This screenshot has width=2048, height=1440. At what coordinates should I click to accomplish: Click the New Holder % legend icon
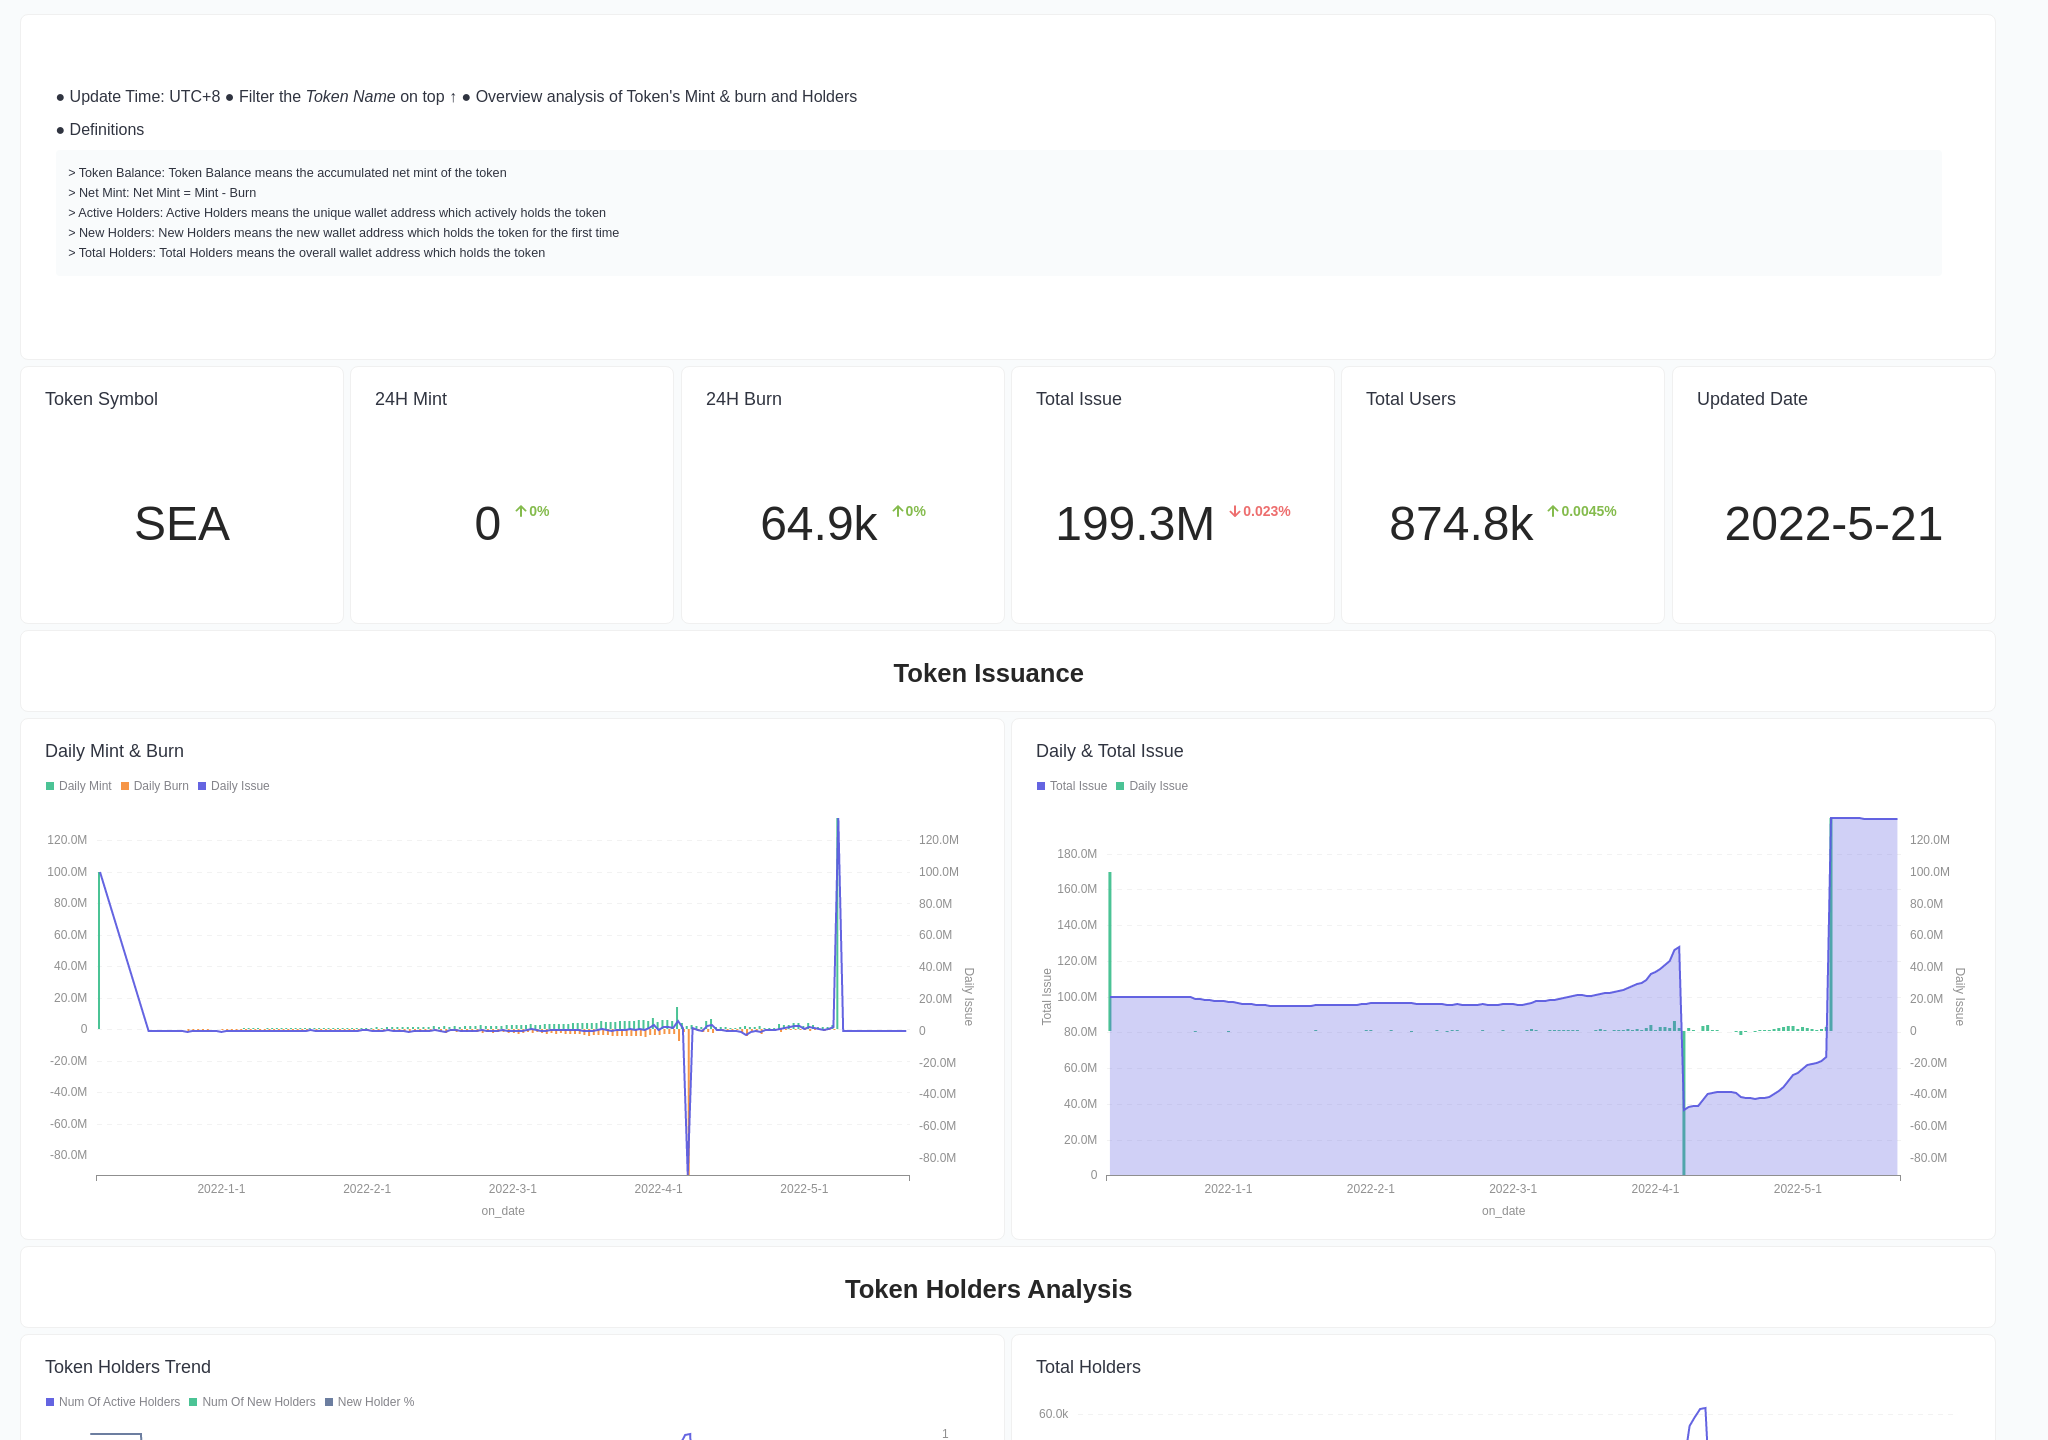[329, 1402]
